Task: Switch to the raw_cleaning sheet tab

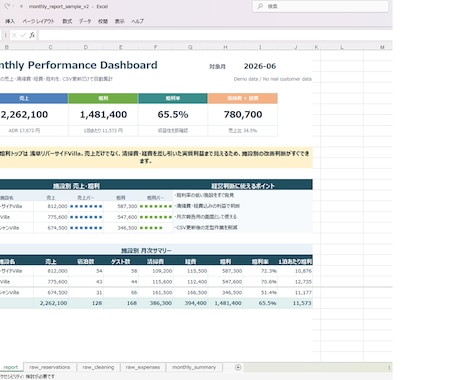Action: tap(98, 367)
